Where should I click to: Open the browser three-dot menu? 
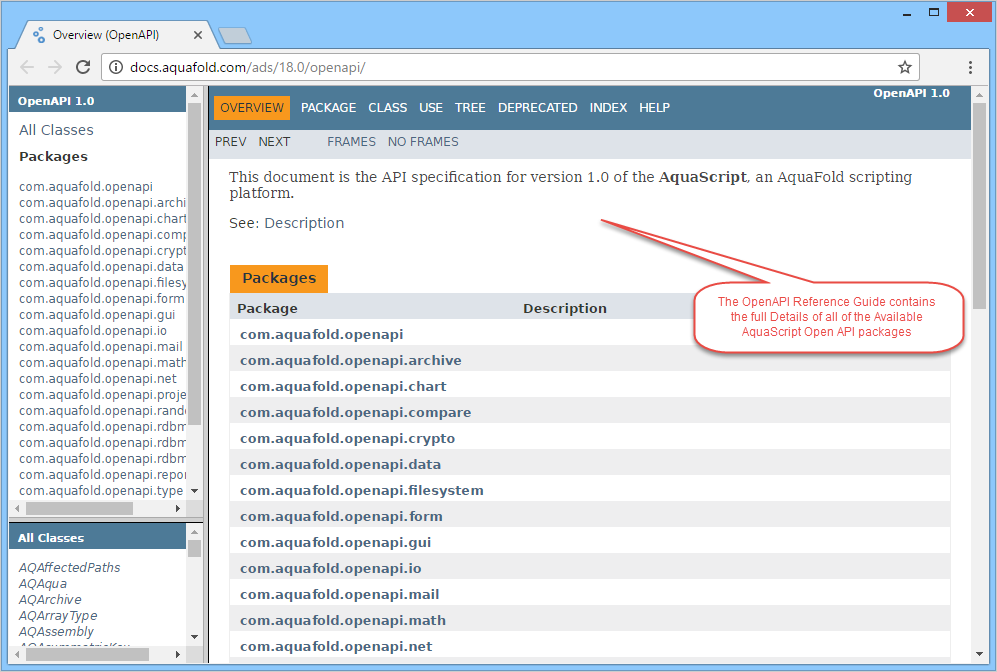[x=970, y=67]
